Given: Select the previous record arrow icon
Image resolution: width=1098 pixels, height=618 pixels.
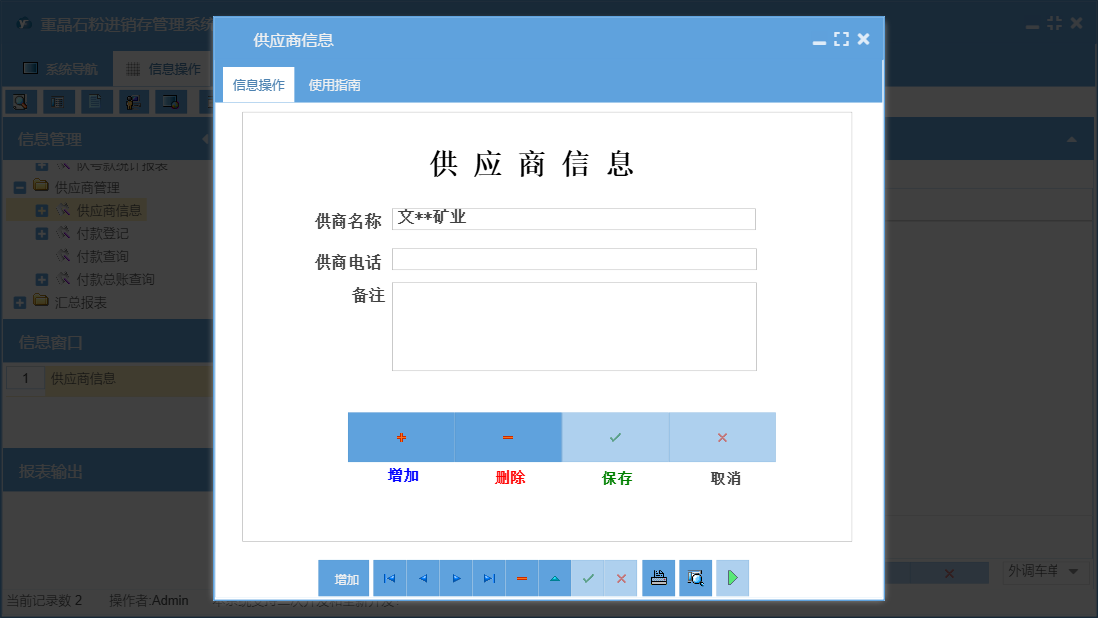Looking at the screenshot, I should pos(422,578).
